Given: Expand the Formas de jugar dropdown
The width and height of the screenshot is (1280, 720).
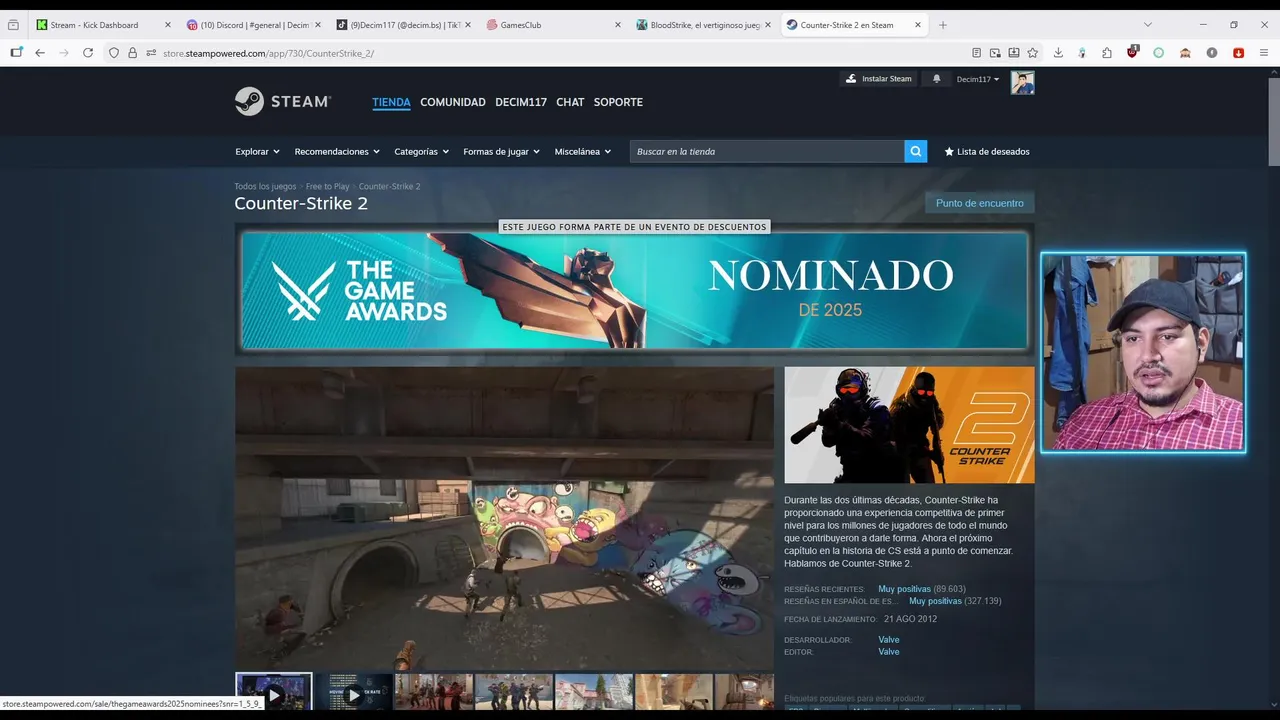Looking at the screenshot, I should [501, 152].
